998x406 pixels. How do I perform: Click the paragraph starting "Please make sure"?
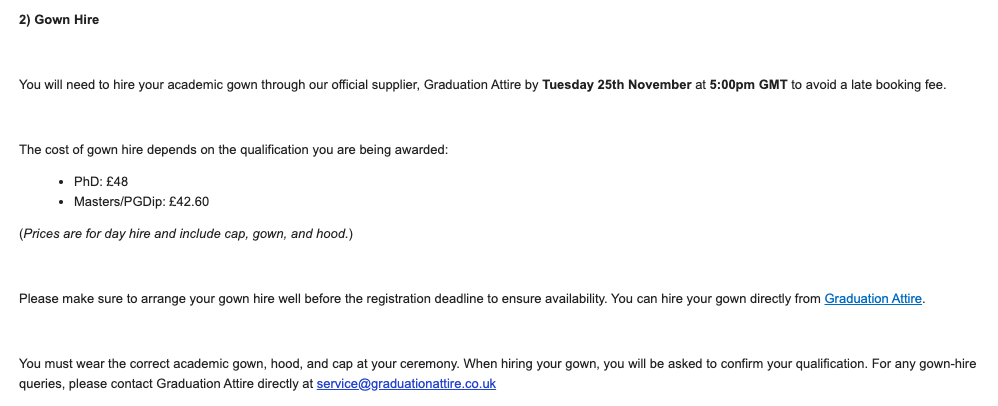tap(300, 298)
